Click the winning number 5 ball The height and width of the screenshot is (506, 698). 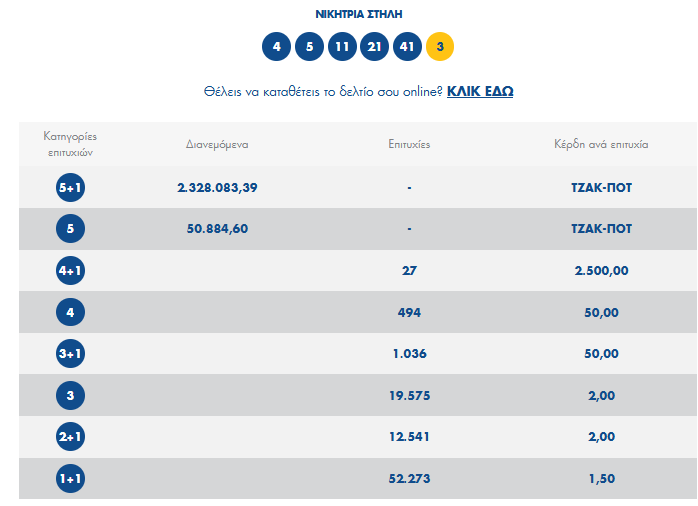[309, 46]
